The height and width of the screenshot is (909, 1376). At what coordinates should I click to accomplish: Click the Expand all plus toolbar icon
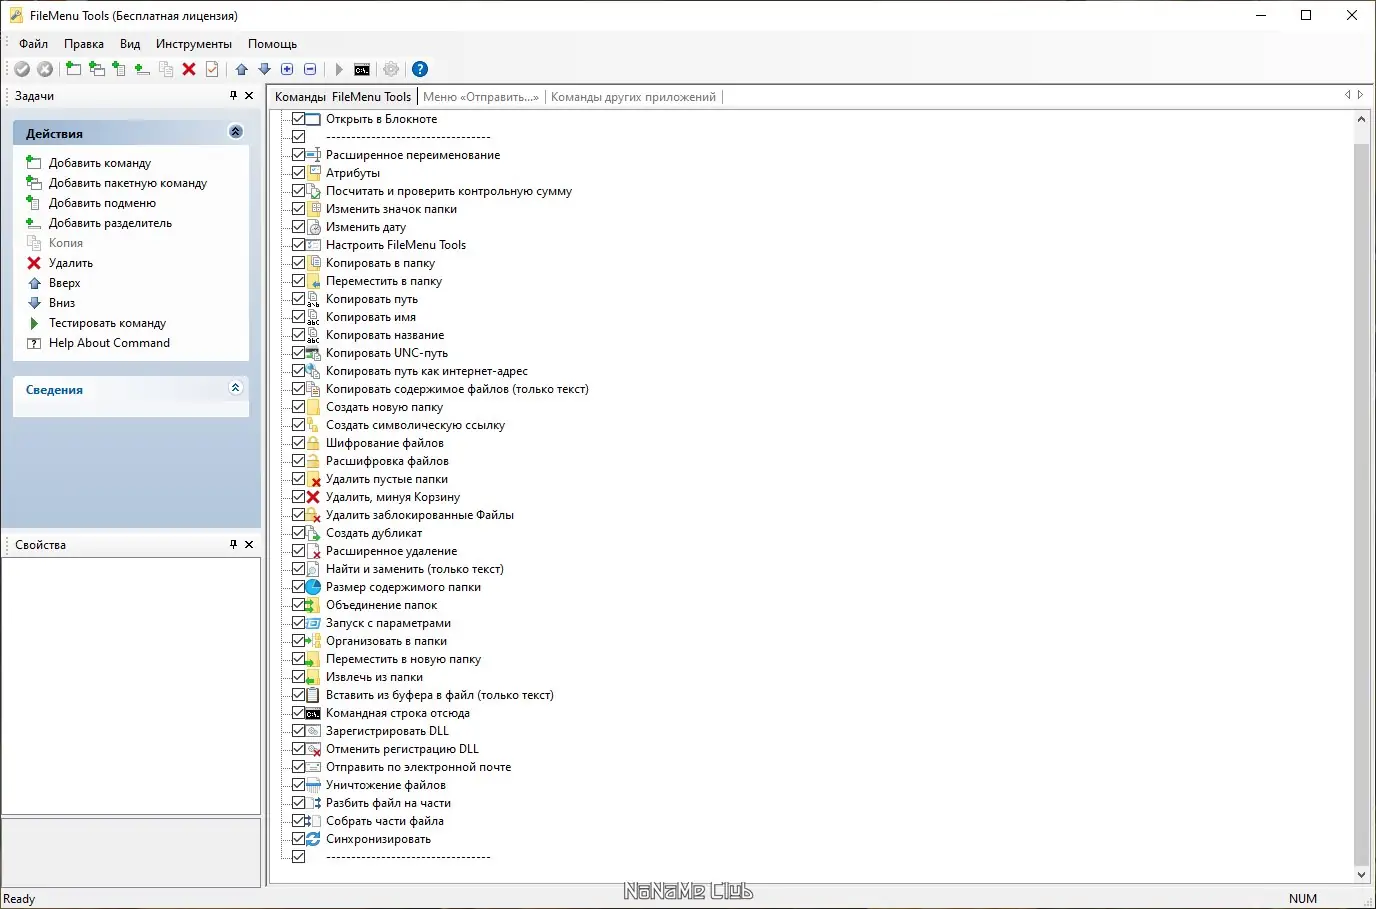click(x=287, y=69)
